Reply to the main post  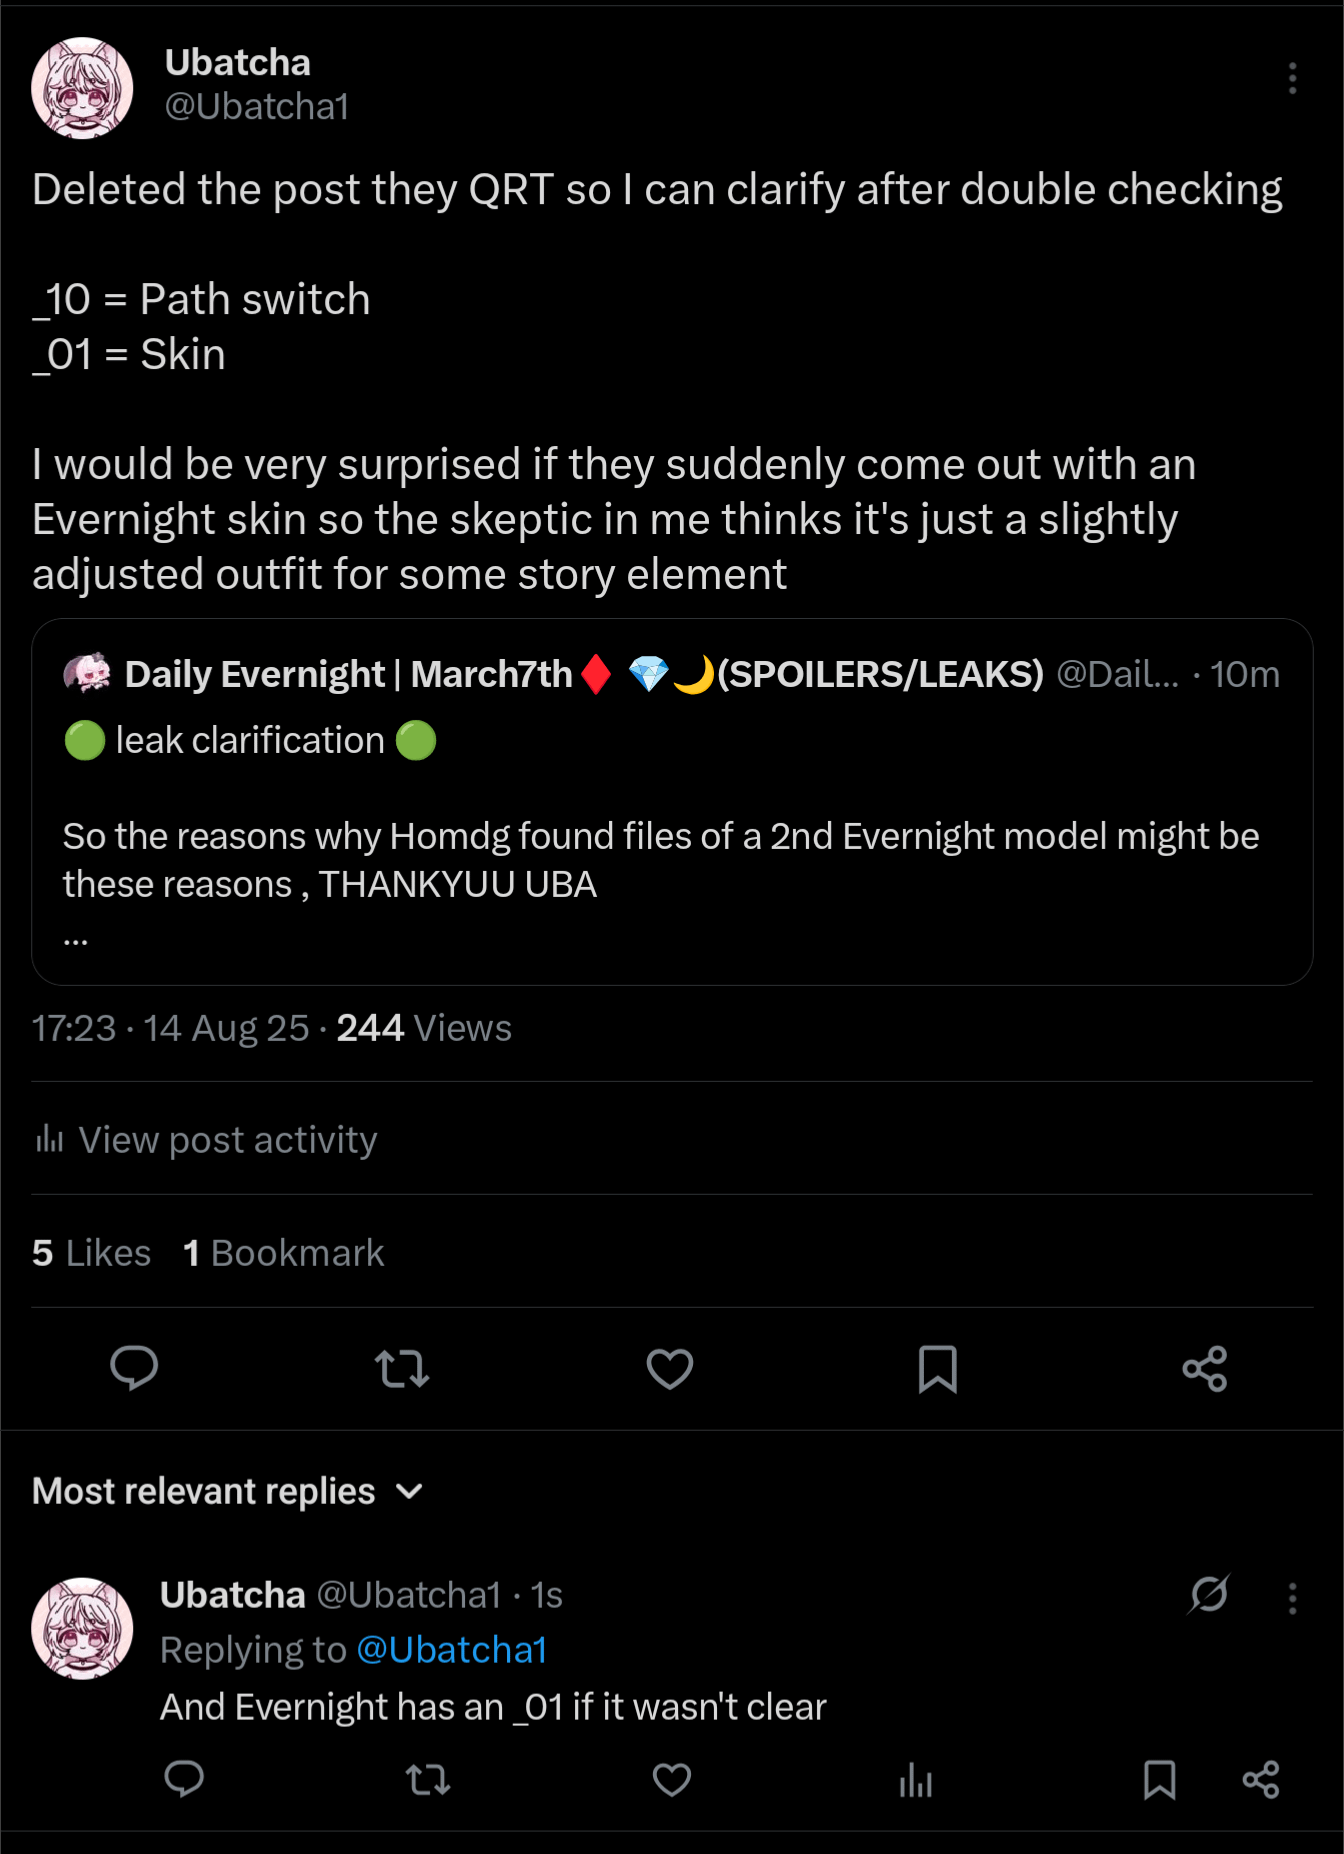(x=134, y=1368)
